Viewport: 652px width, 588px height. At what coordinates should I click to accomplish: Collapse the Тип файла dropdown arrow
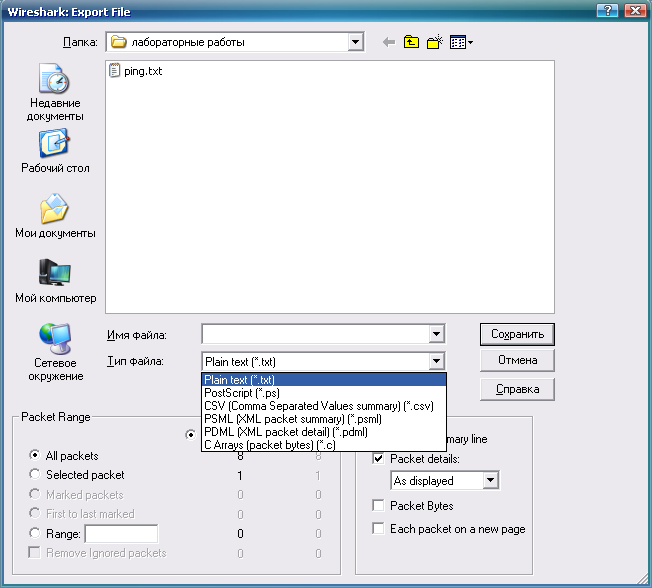tap(436, 361)
